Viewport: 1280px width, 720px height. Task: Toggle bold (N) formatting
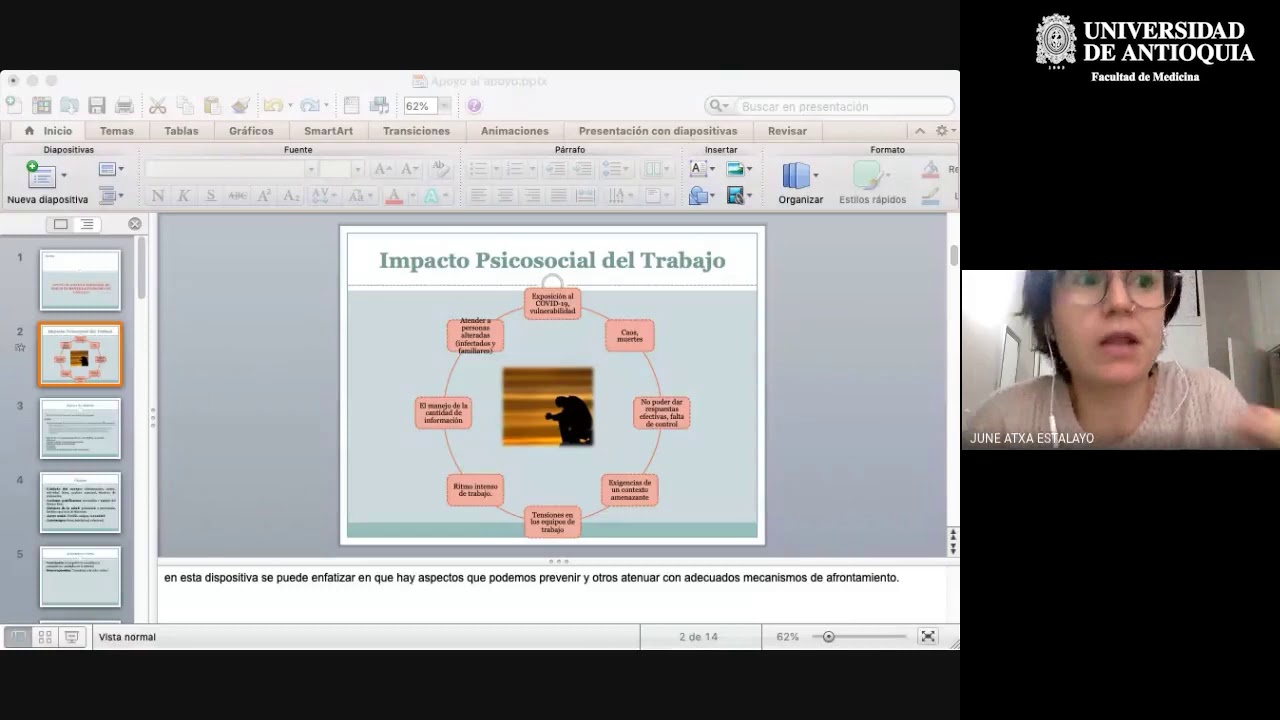[157, 196]
